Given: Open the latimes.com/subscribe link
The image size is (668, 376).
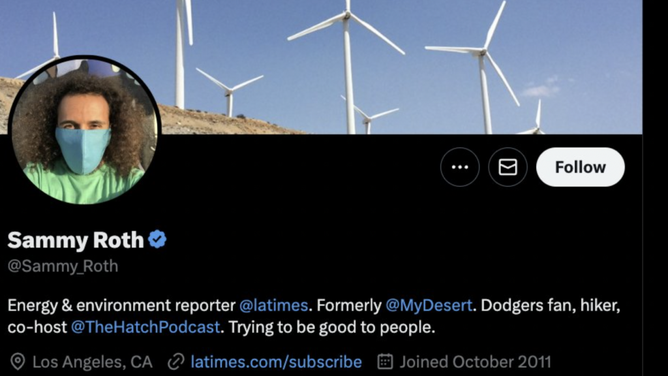Looking at the screenshot, I should click(276, 362).
